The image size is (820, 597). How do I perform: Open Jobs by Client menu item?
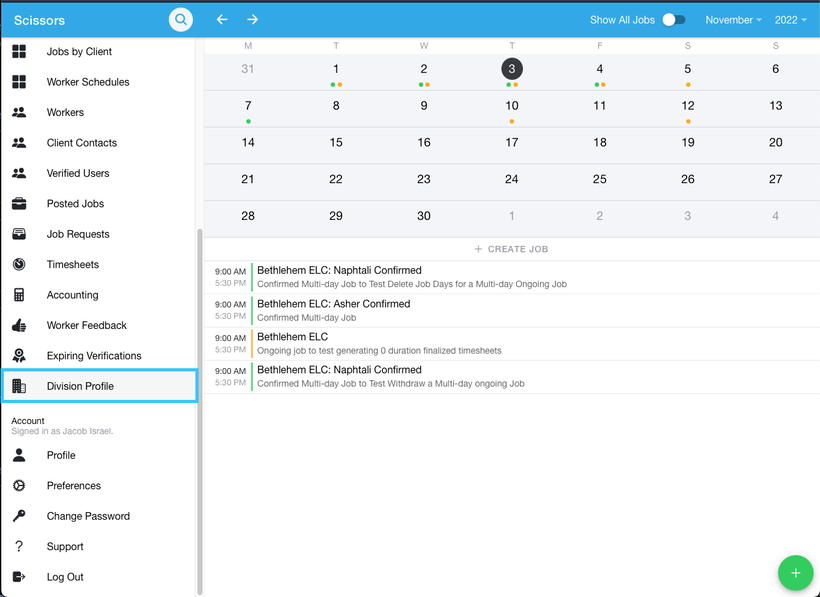click(99, 51)
